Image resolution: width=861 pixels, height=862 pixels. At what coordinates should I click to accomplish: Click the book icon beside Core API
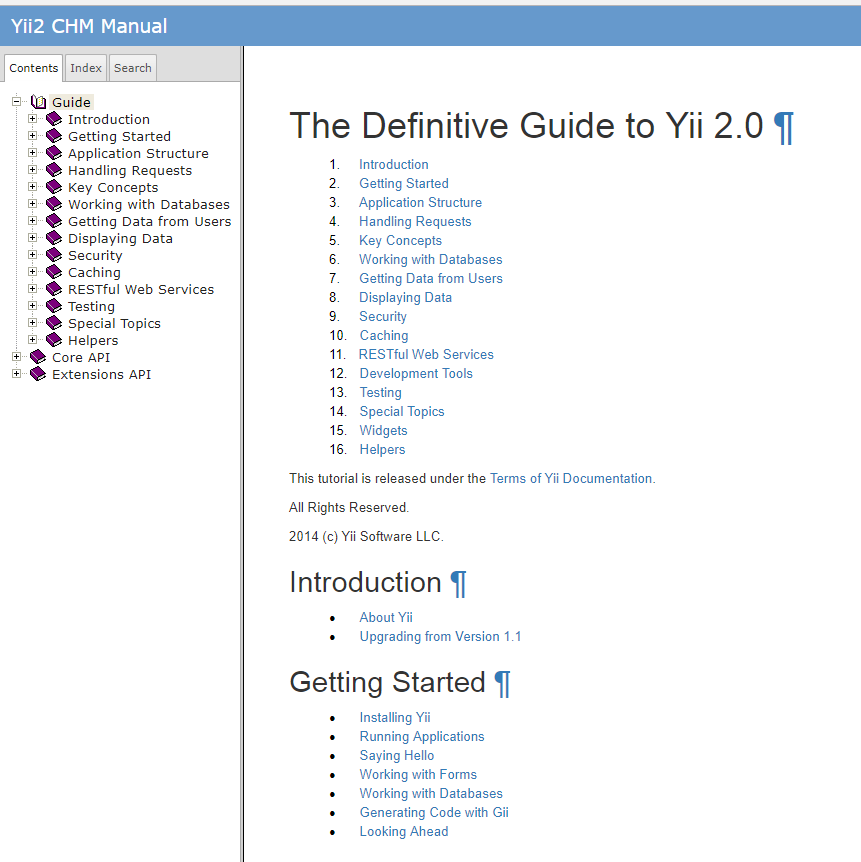pyautogui.click(x=38, y=357)
